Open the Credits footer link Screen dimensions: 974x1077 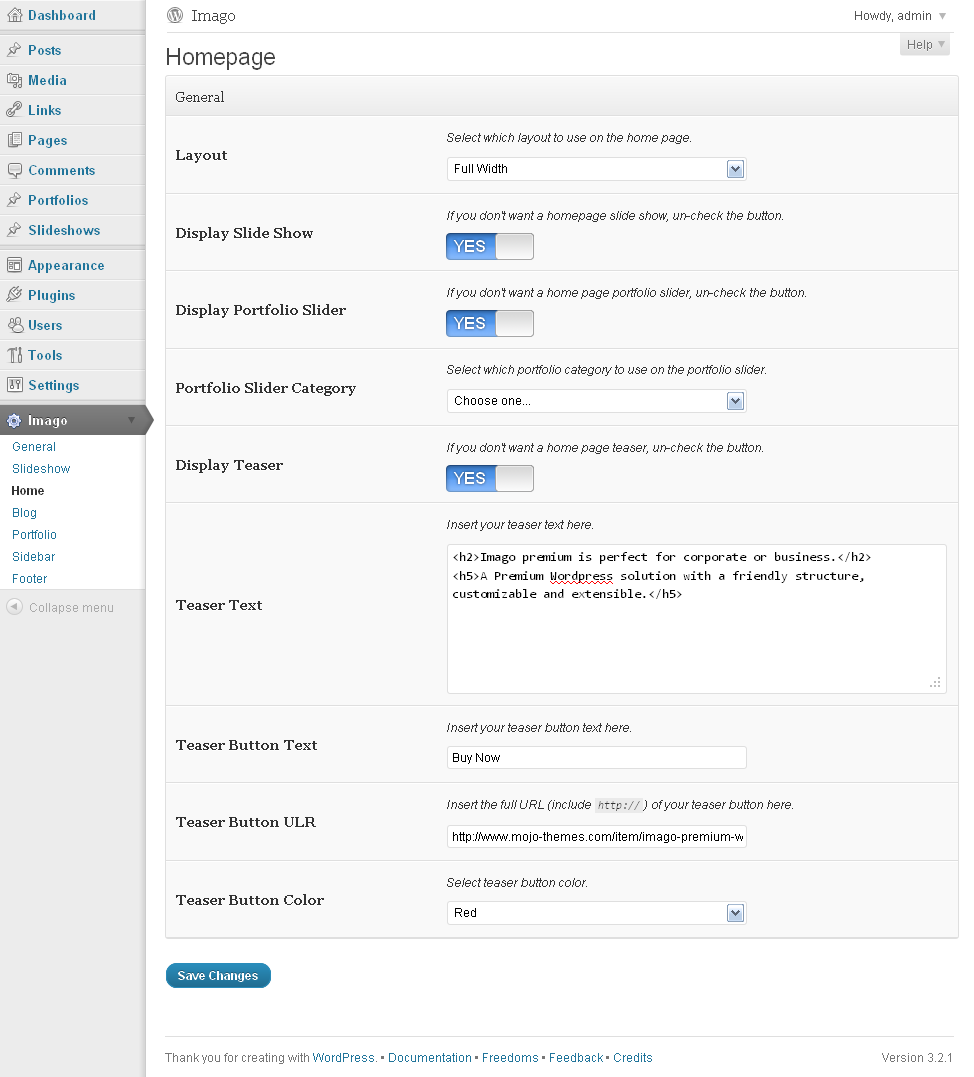coord(633,1058)
